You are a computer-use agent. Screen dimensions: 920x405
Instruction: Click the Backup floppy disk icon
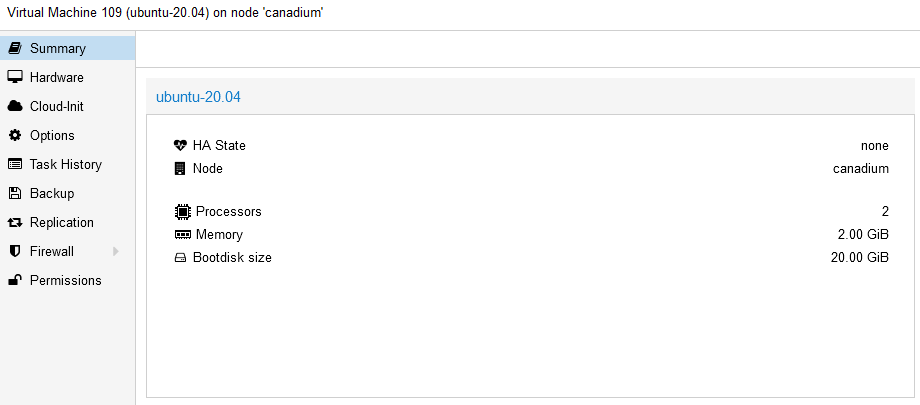[15, 193]
